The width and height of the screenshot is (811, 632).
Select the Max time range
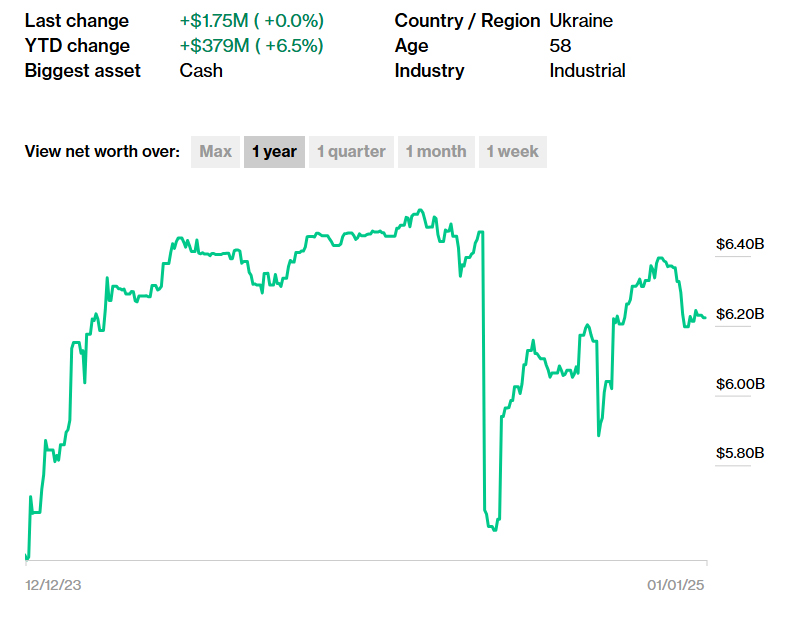[215, 152]
